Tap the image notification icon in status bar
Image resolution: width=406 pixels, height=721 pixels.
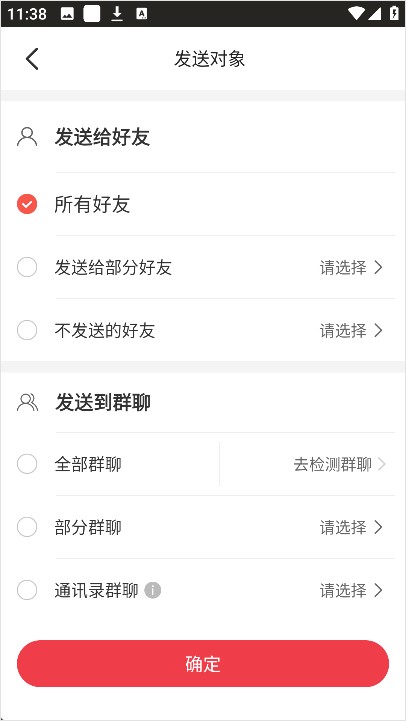pos(67,14)
